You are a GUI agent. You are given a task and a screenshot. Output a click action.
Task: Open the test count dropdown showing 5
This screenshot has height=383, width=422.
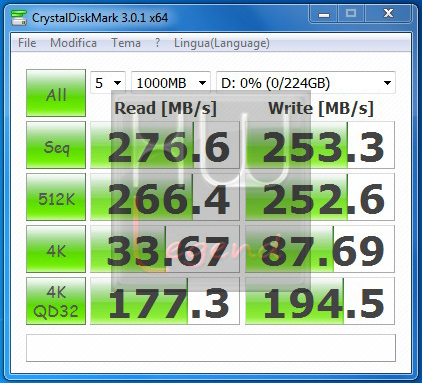coord(108,82)
